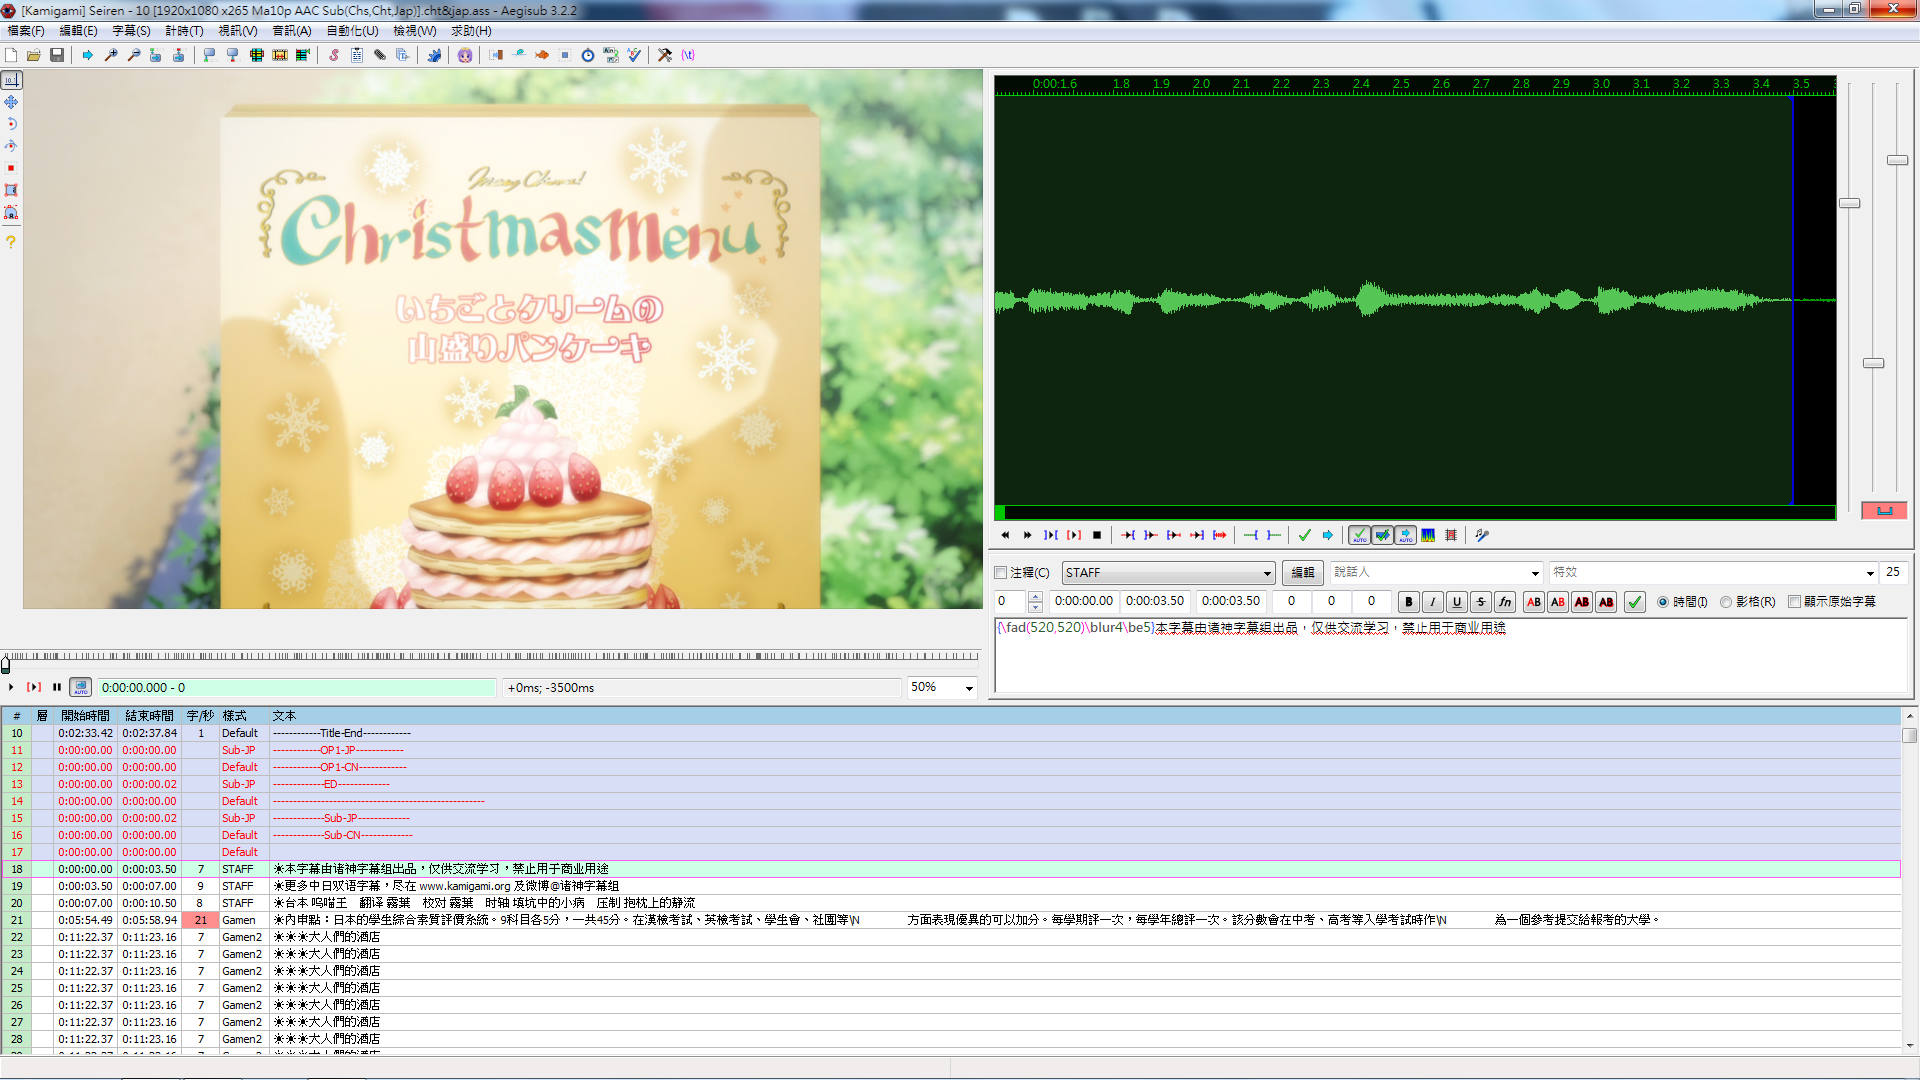Open the 說話人 actor dropdown
The image size is (1920, 1080).
1535,573
